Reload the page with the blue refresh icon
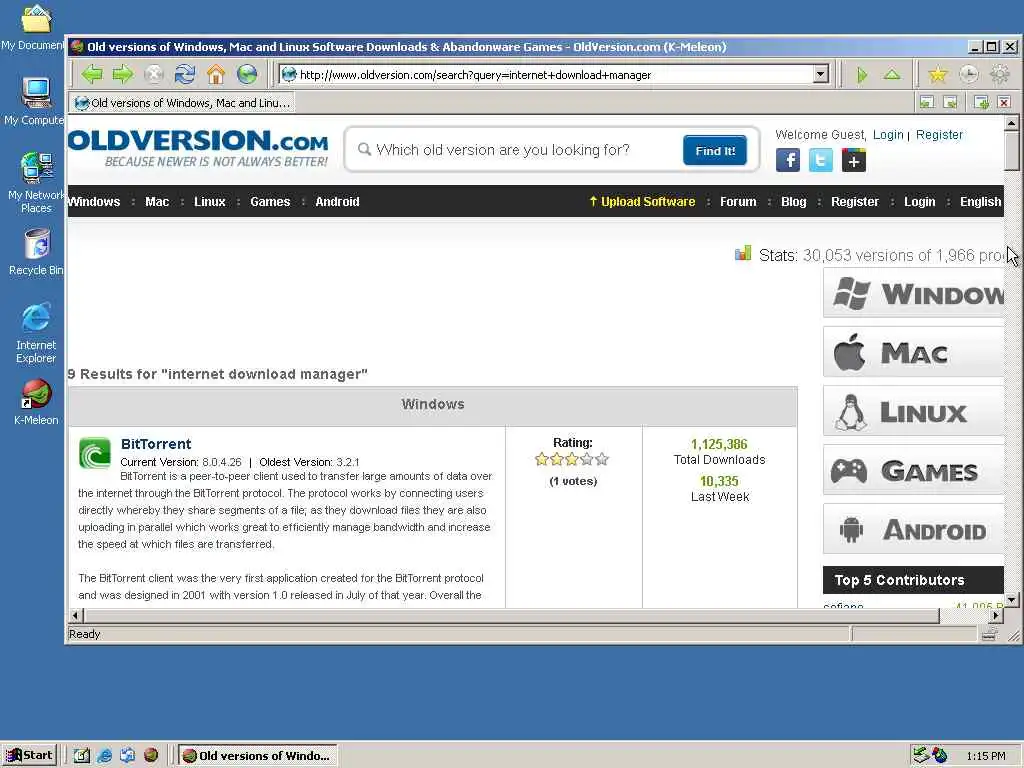 [x=185, y=74]
